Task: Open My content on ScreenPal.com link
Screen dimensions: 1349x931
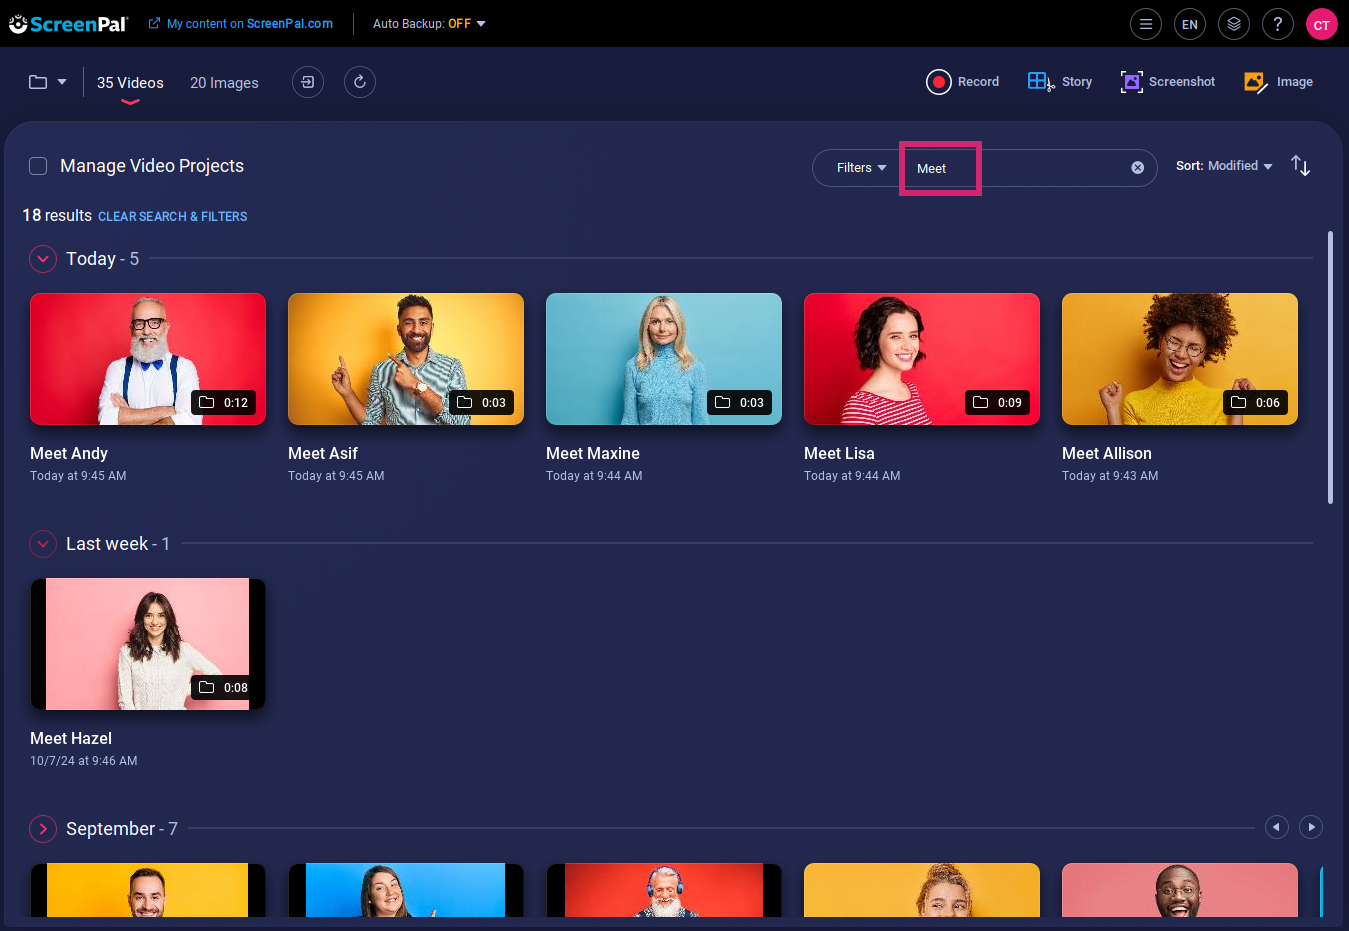Action: tap(241, 24)
